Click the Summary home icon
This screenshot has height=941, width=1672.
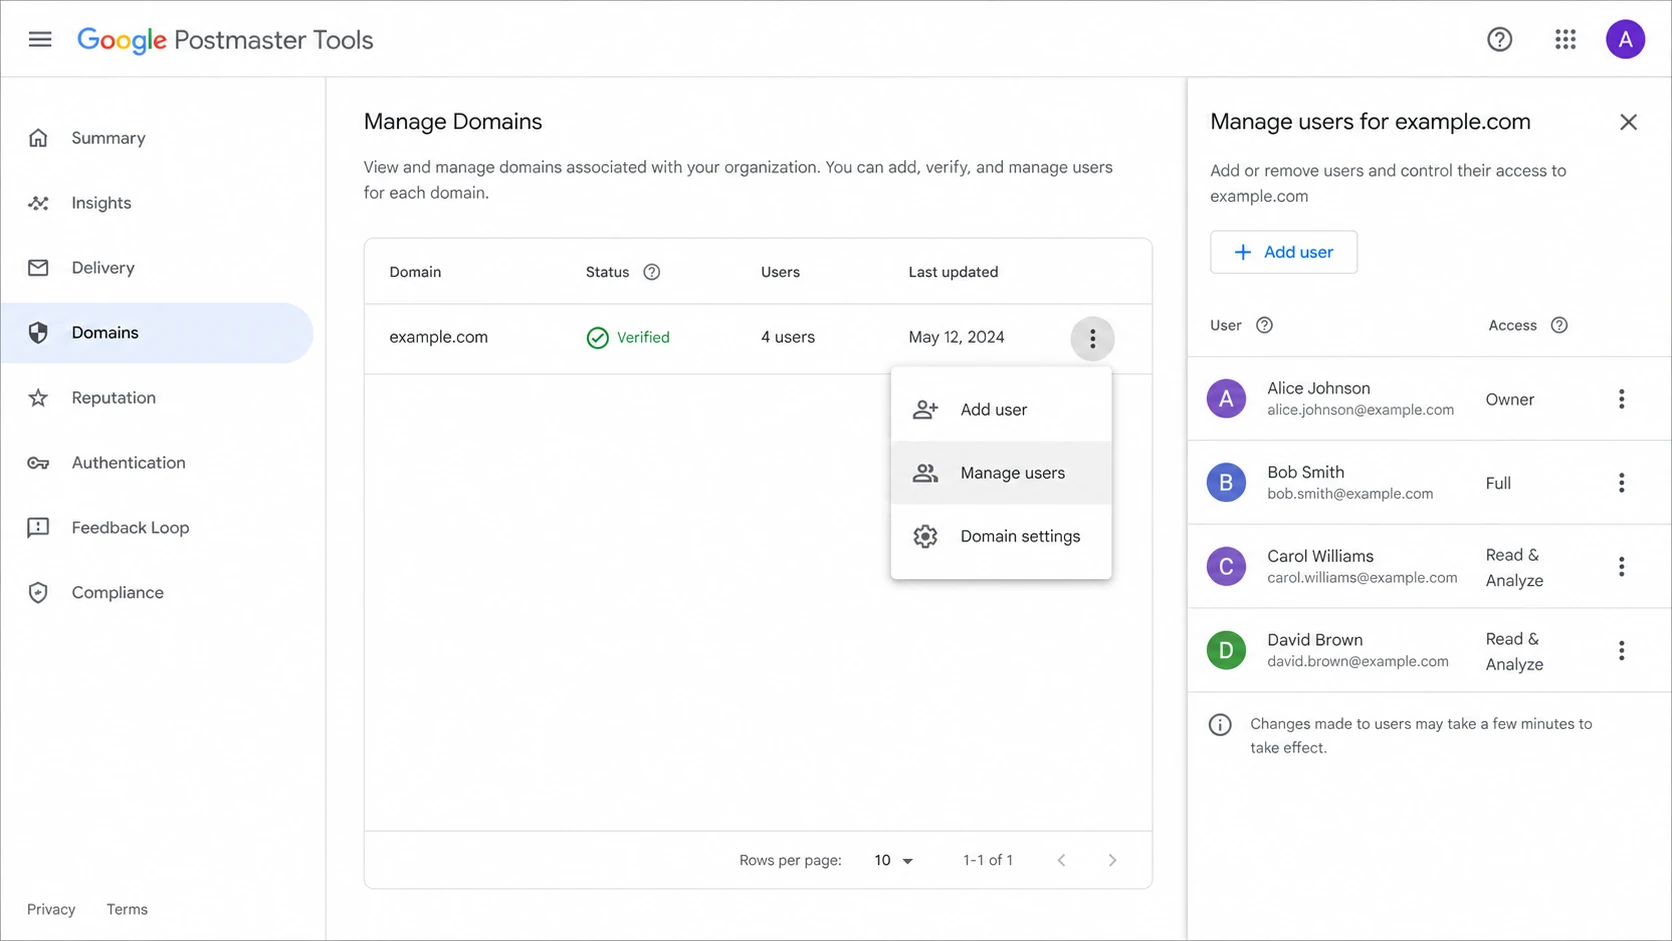(38, 138)
